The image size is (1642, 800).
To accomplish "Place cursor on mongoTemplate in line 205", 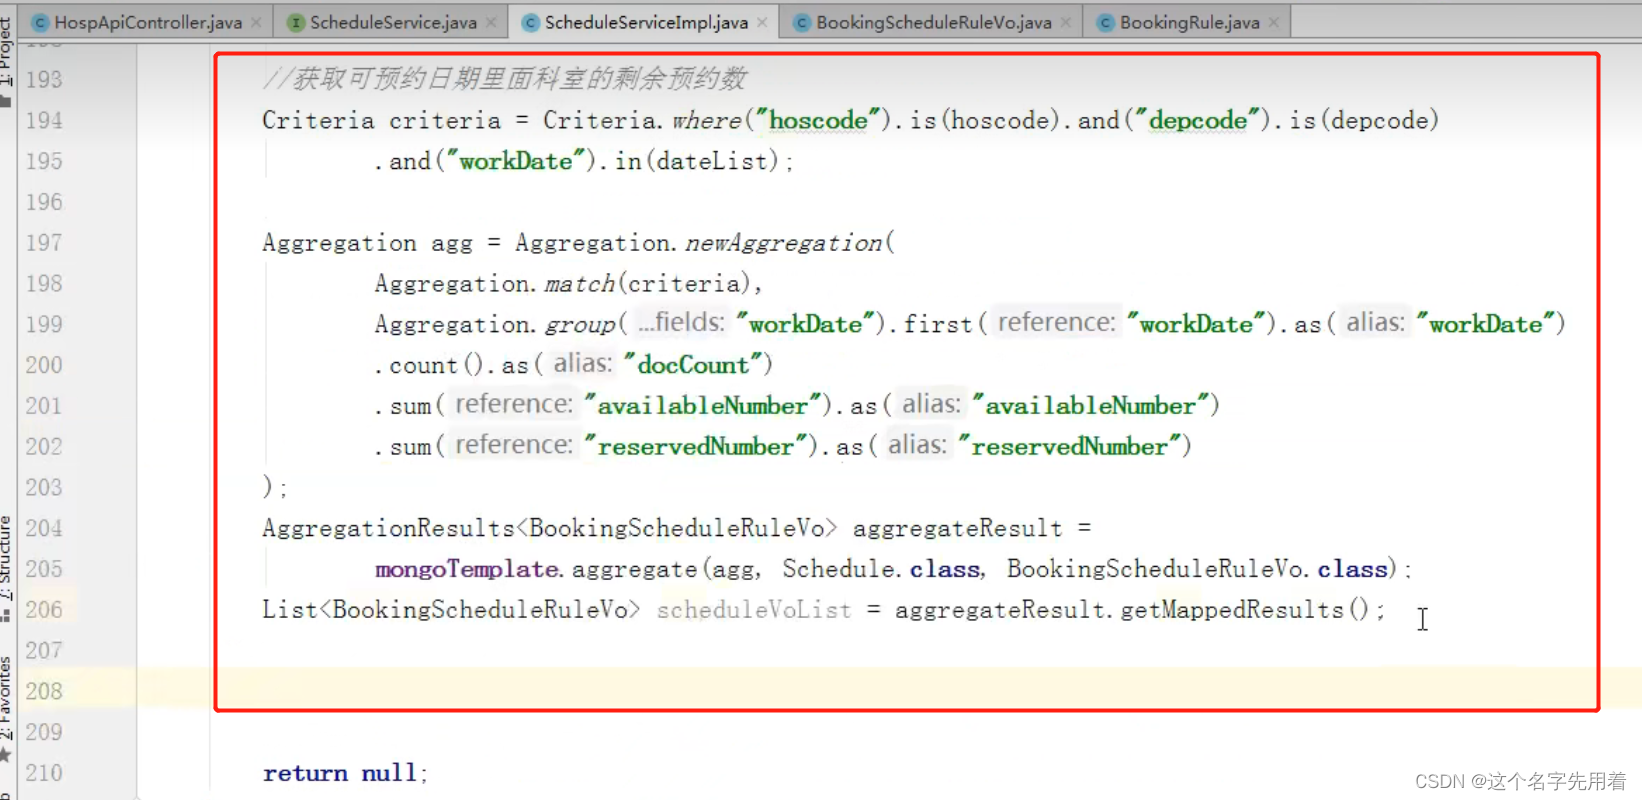I will (466, 569).
